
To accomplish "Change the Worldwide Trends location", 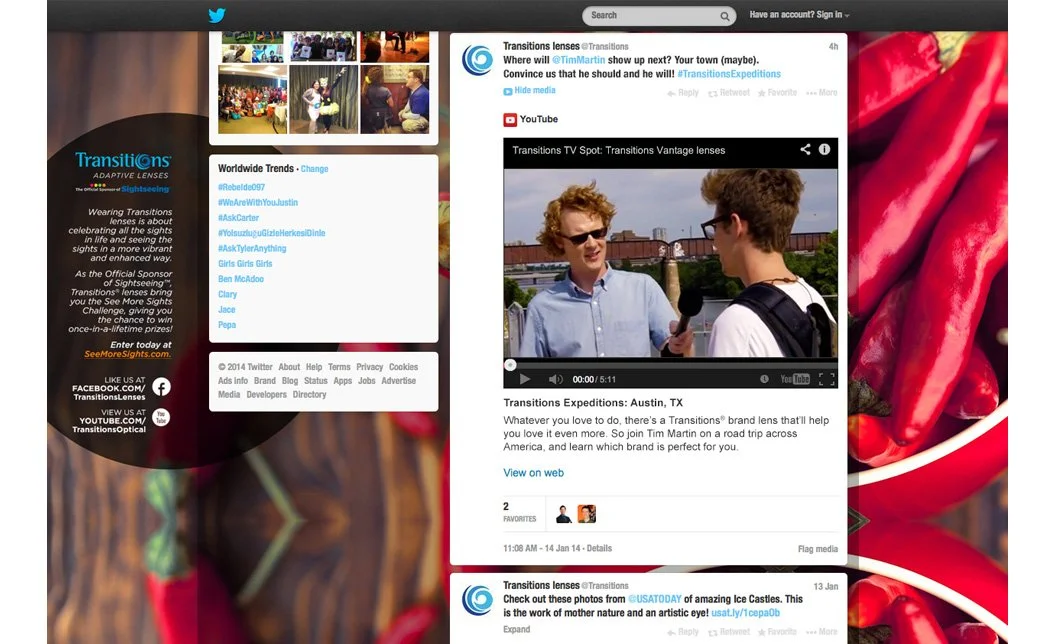I will pos(315,169).
